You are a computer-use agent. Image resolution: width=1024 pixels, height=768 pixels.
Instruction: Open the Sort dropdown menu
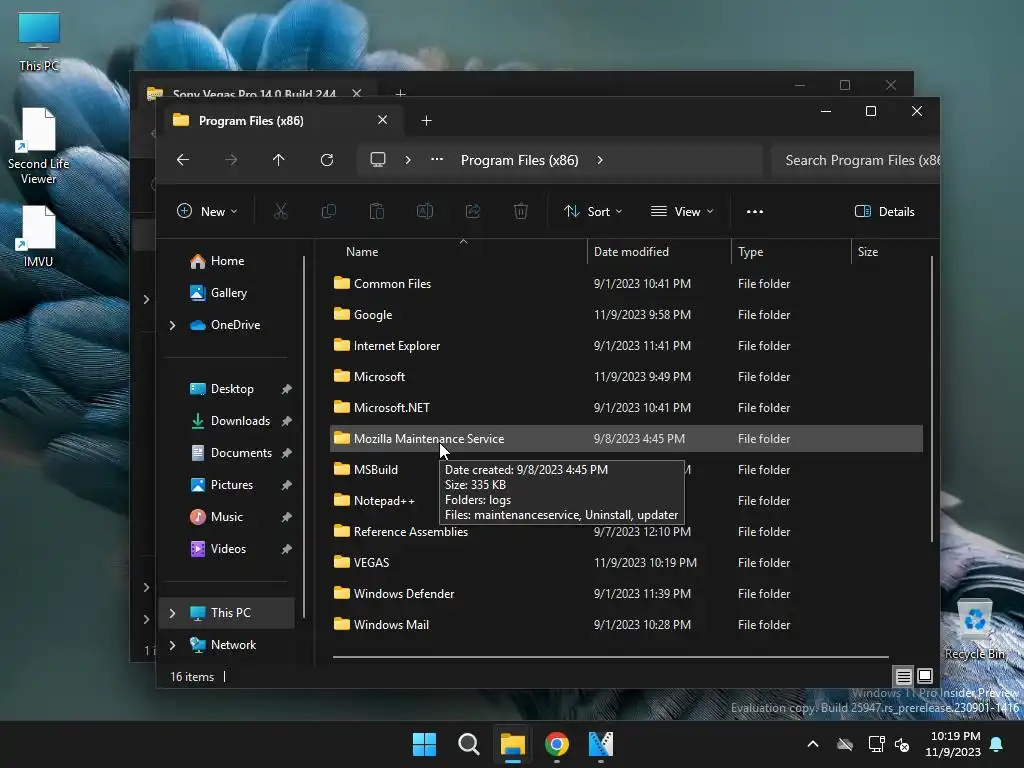[593, 211]
